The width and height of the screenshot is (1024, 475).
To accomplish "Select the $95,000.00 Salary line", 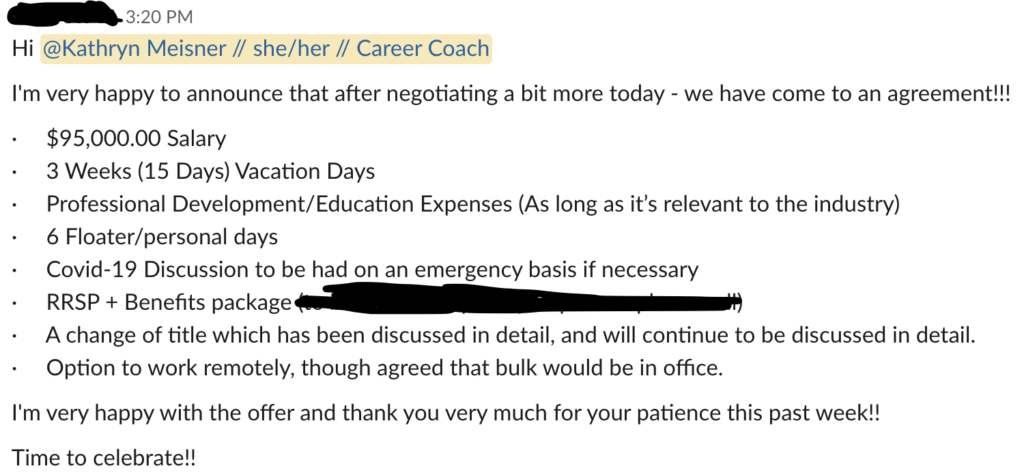I will (x=136, y=139).
